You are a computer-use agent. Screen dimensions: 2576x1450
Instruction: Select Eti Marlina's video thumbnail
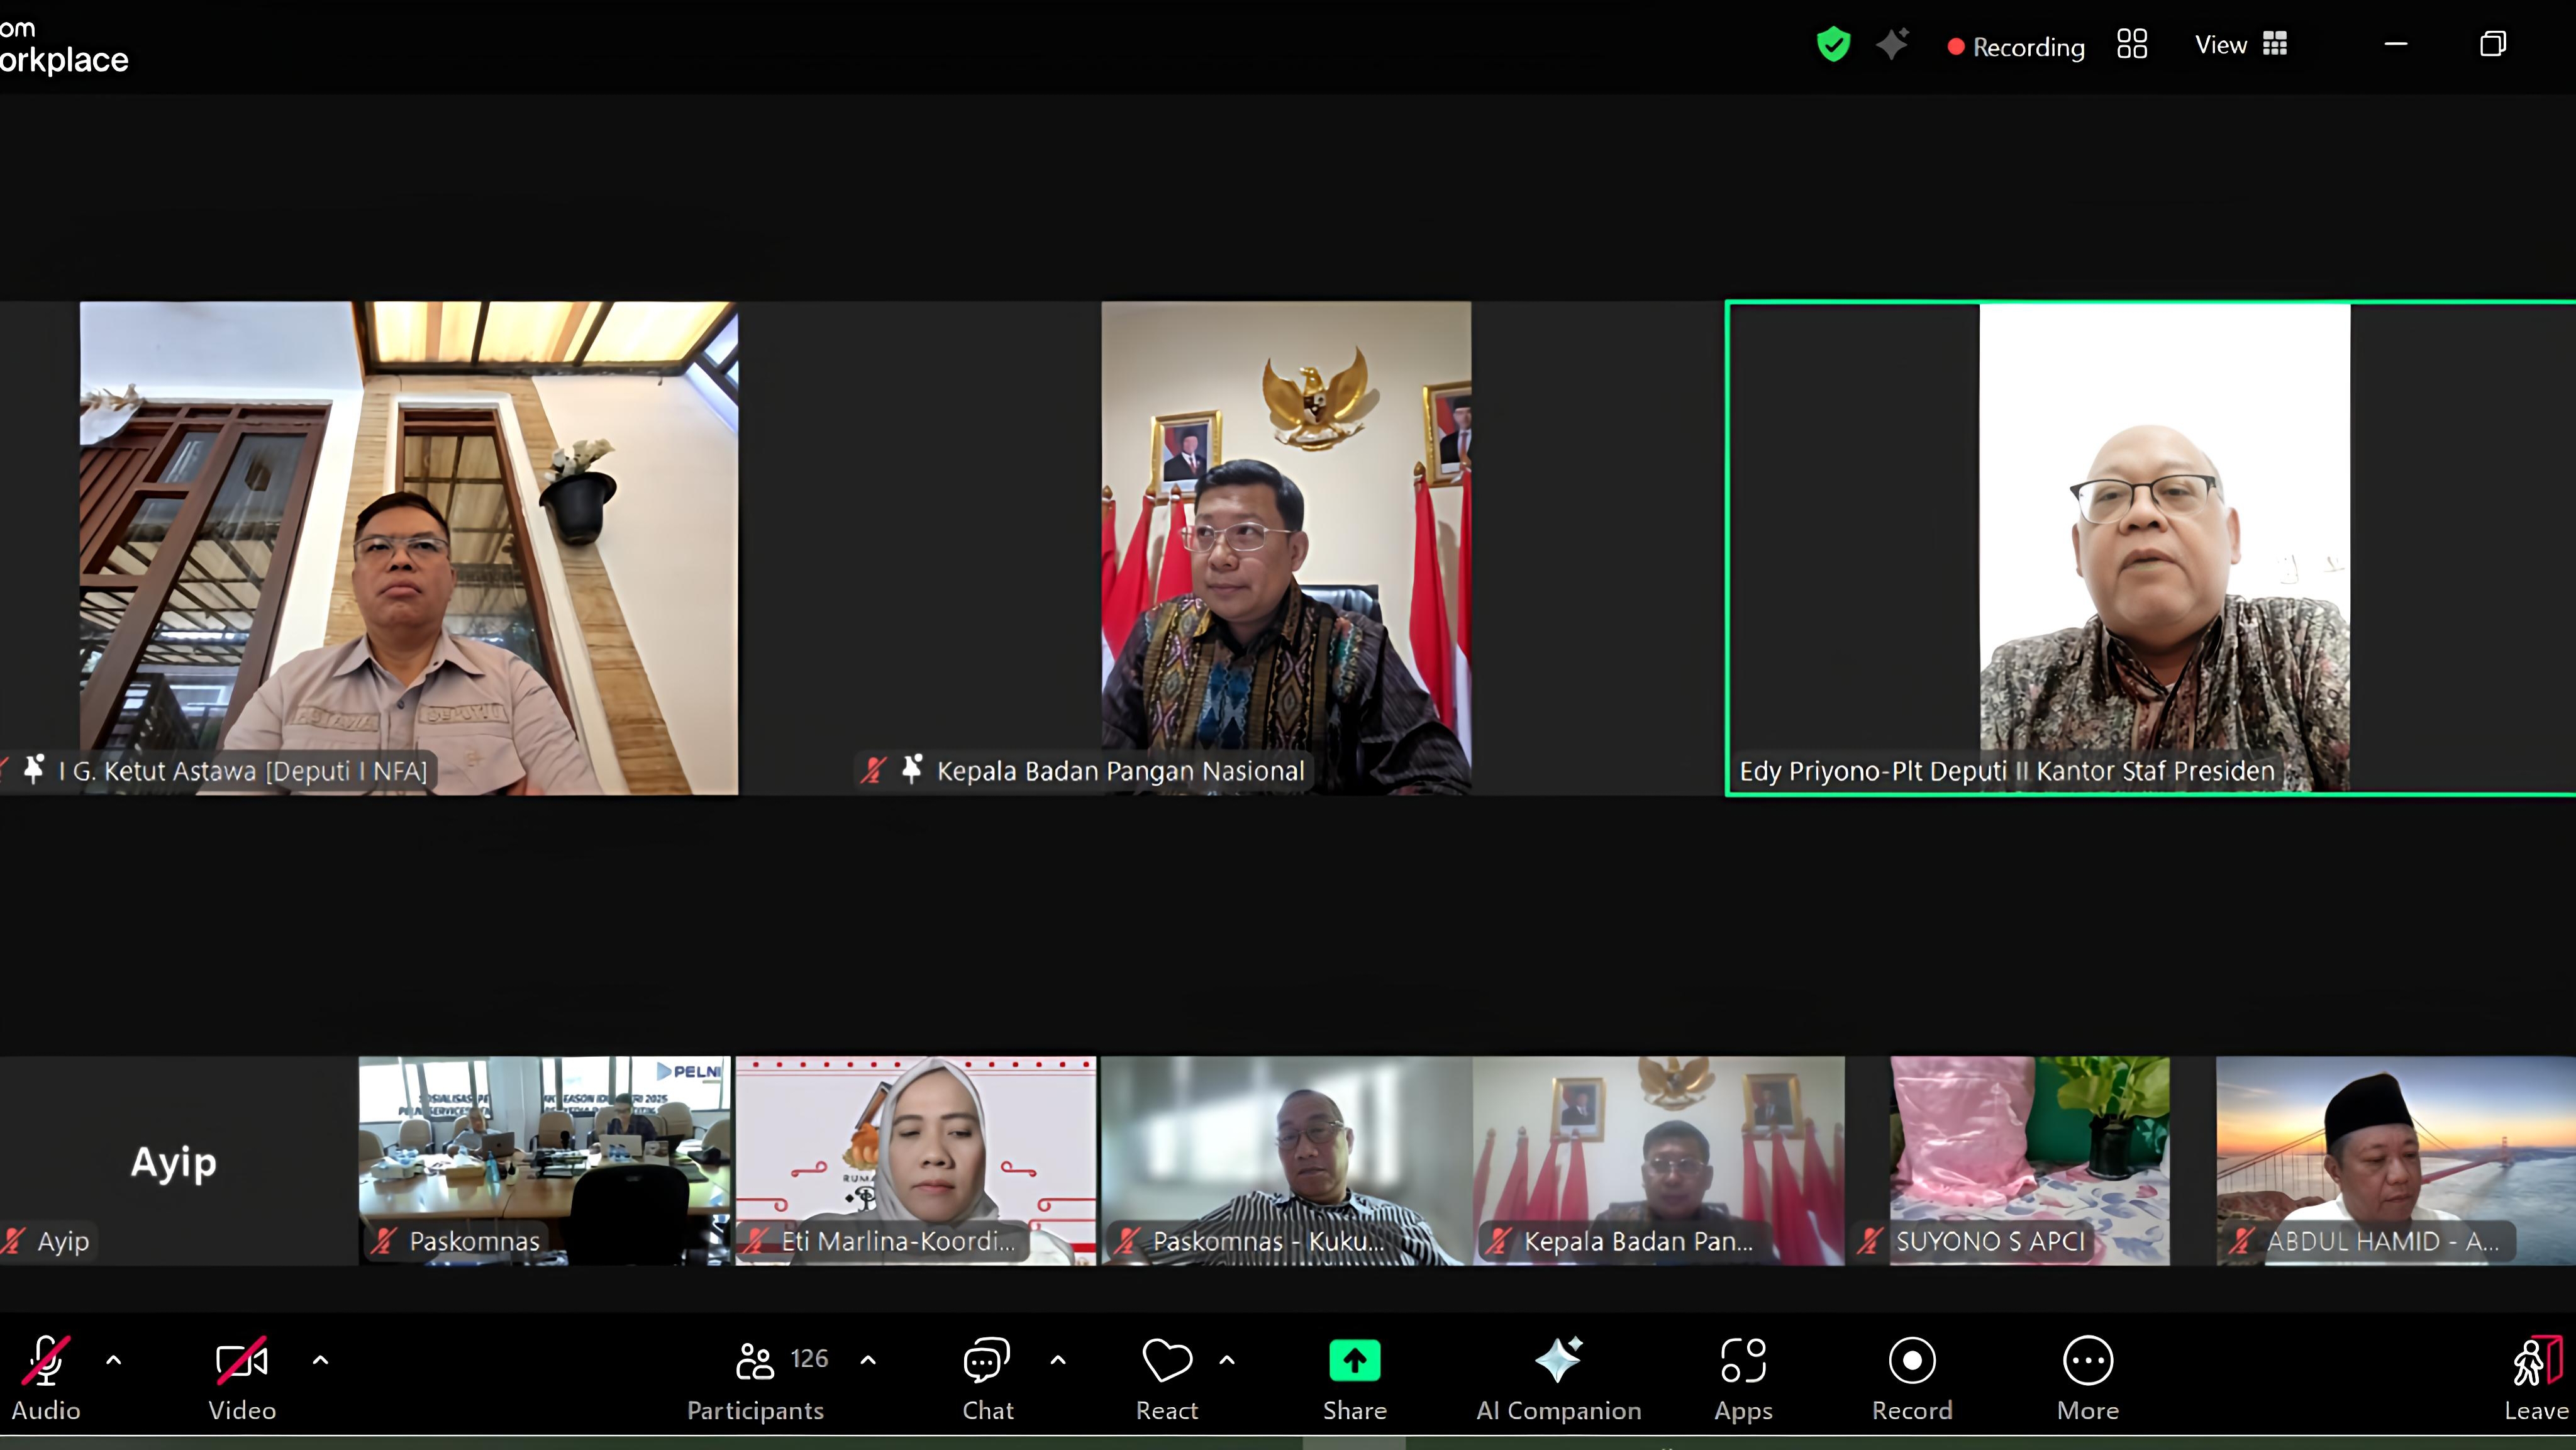pos(915,1160)
